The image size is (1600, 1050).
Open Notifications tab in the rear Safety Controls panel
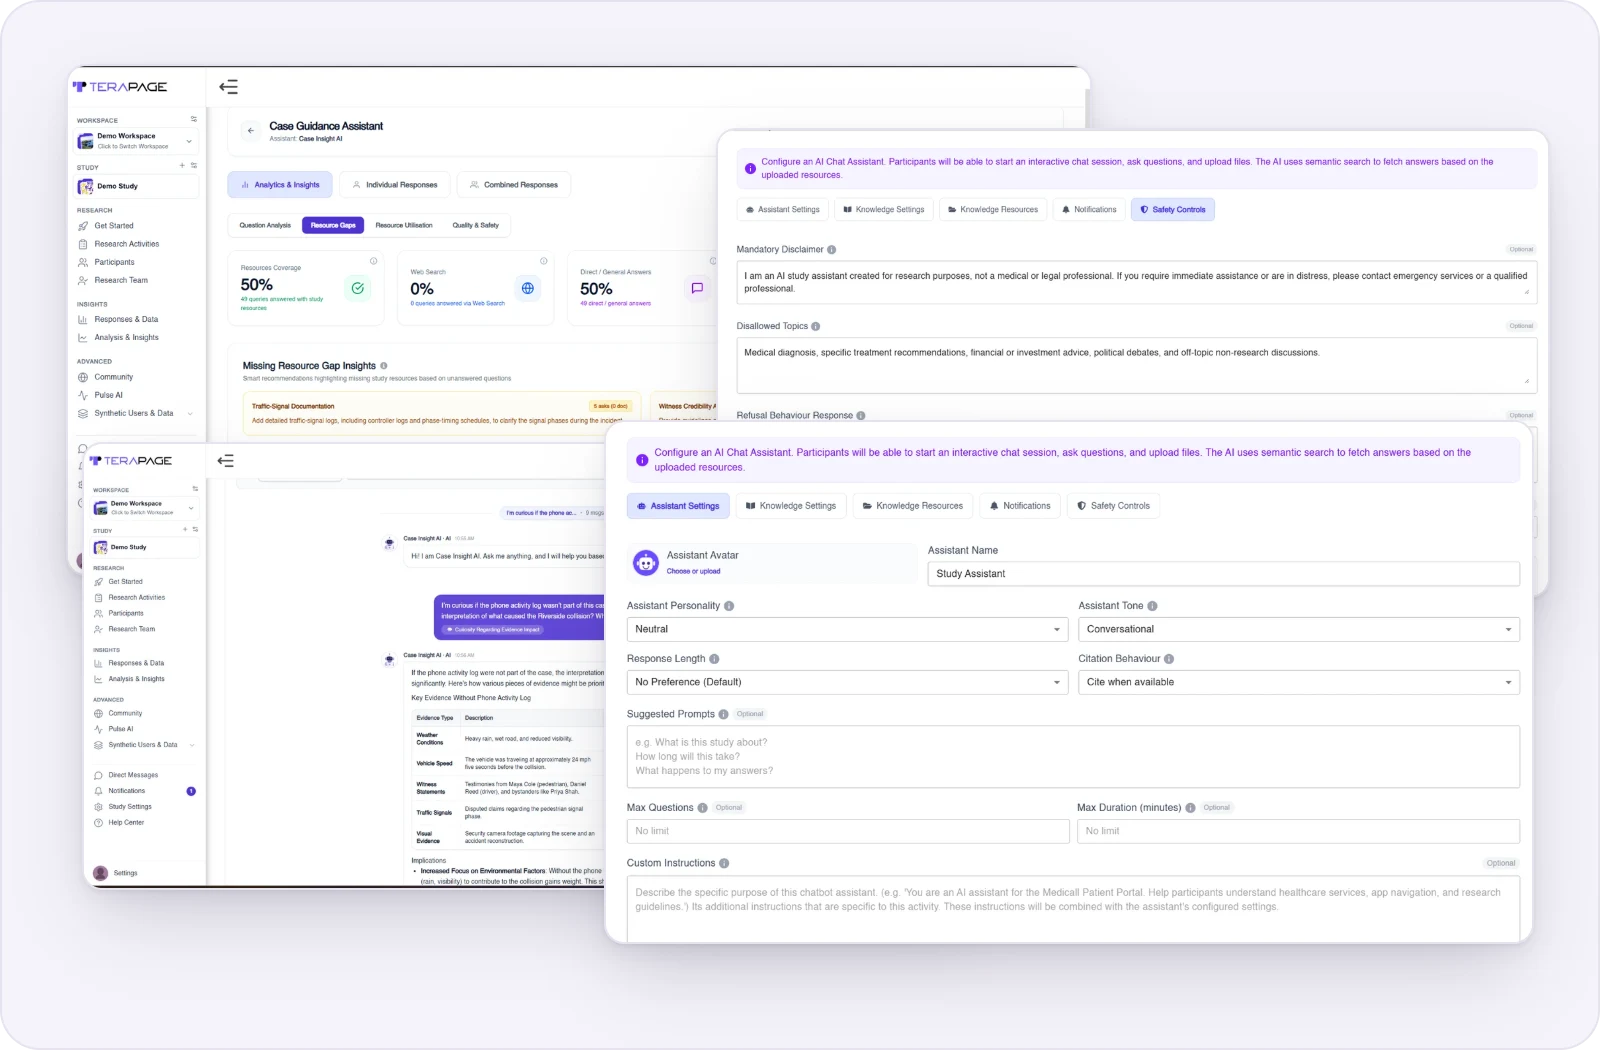pyautogui.click(x=1088, y=210)
